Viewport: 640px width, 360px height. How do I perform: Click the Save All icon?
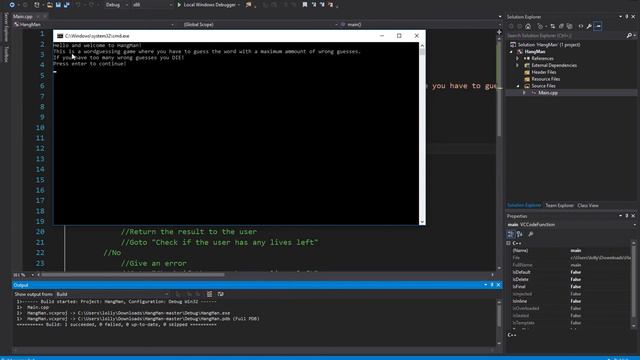(x=67, y=5)
